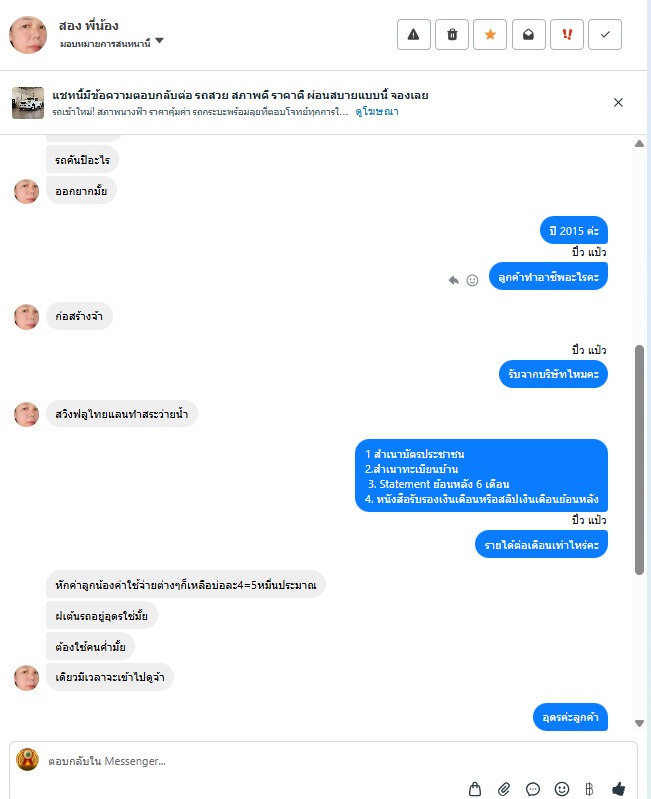Viewport: 651px width, 799px height.
Task: Mark conversation as unread with envelope icon
Action: tap(529, 35)
